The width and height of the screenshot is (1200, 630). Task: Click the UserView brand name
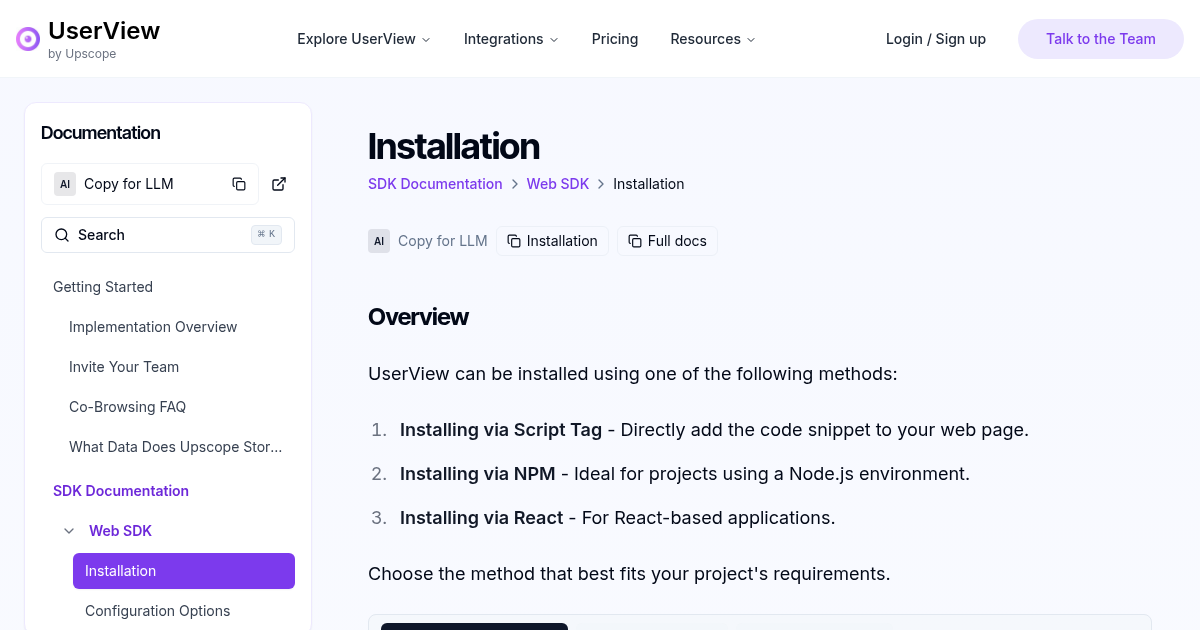pos(104,31)
